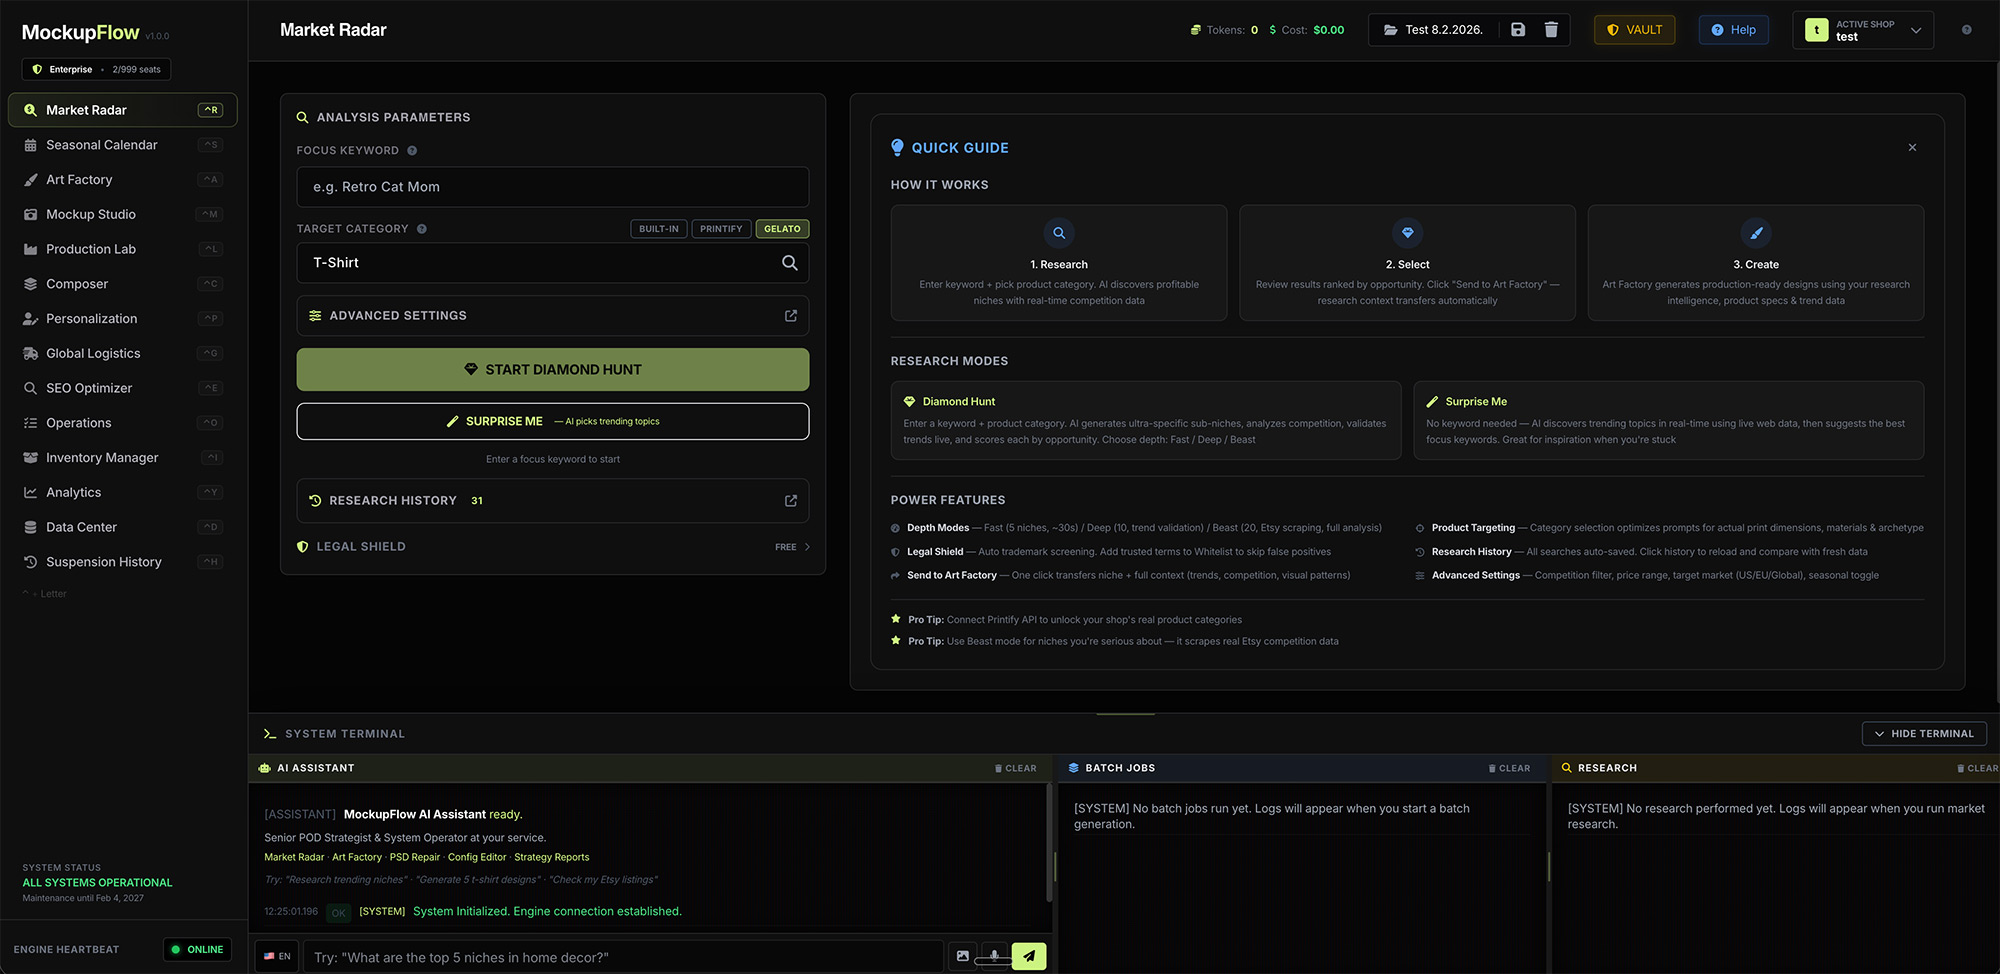Open the Art Factory panel

(79, 179)
